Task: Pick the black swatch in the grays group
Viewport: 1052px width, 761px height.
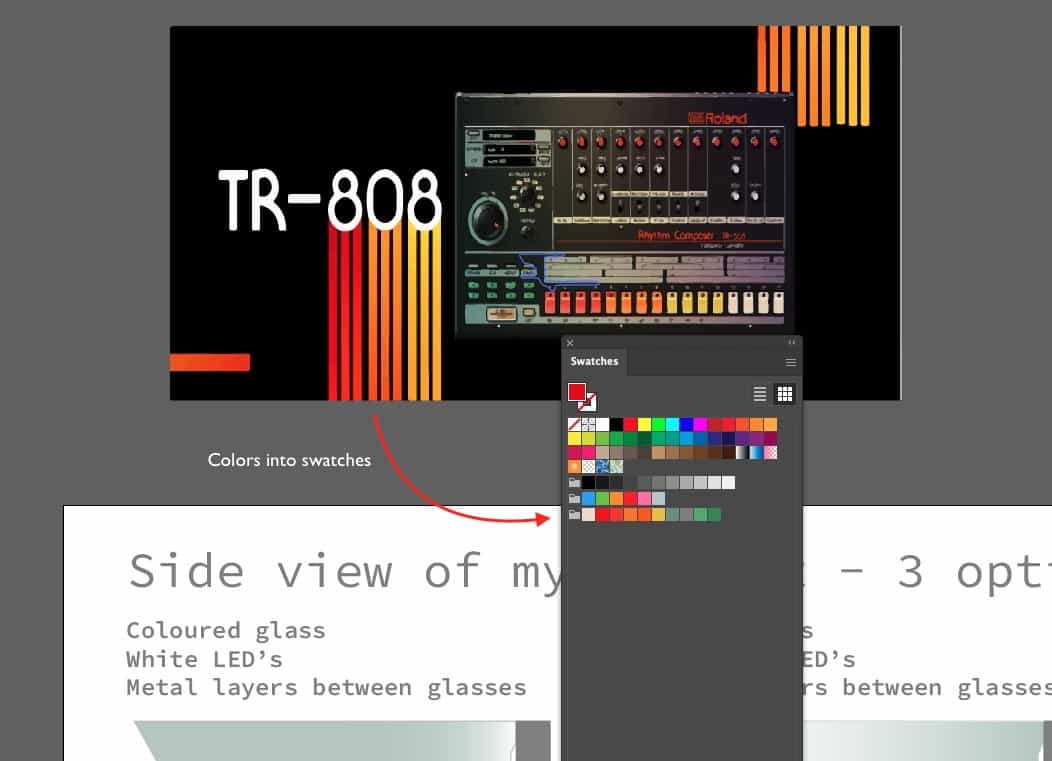Action: click(x=588, y=483)
